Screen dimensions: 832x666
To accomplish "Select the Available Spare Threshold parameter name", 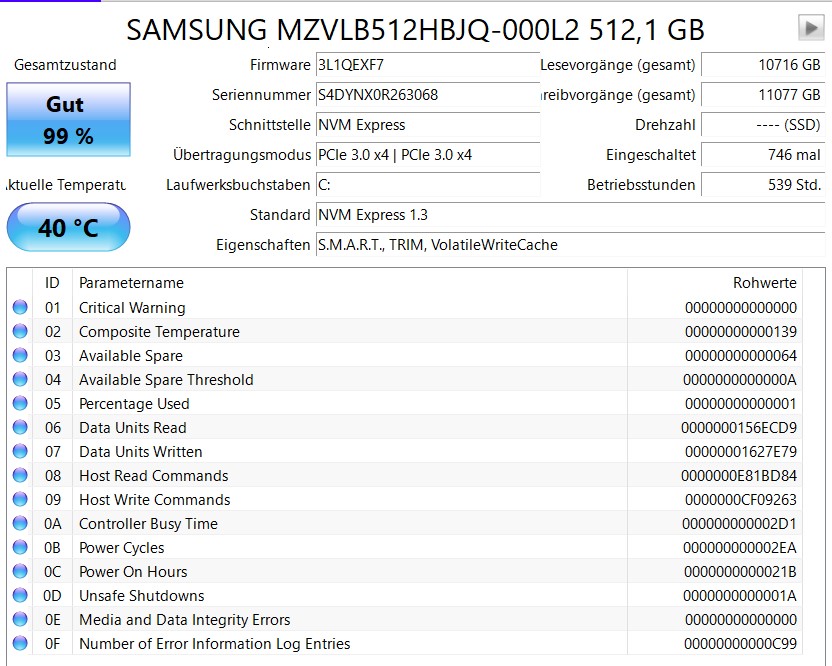I will (166, 379).
